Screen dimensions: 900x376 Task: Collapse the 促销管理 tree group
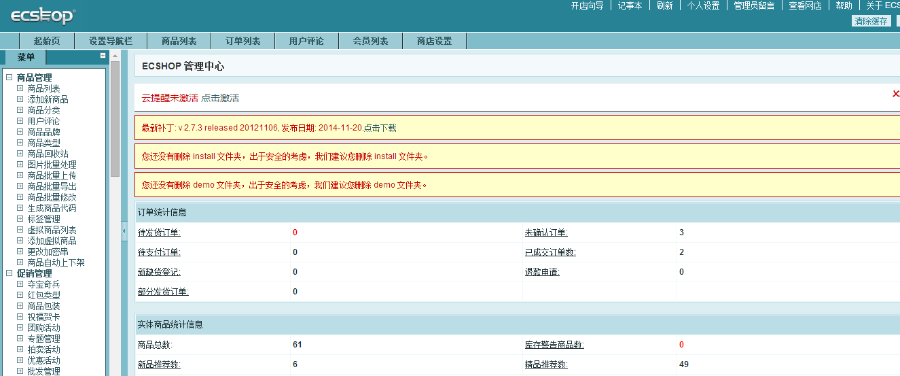click(x=9, y=273)
